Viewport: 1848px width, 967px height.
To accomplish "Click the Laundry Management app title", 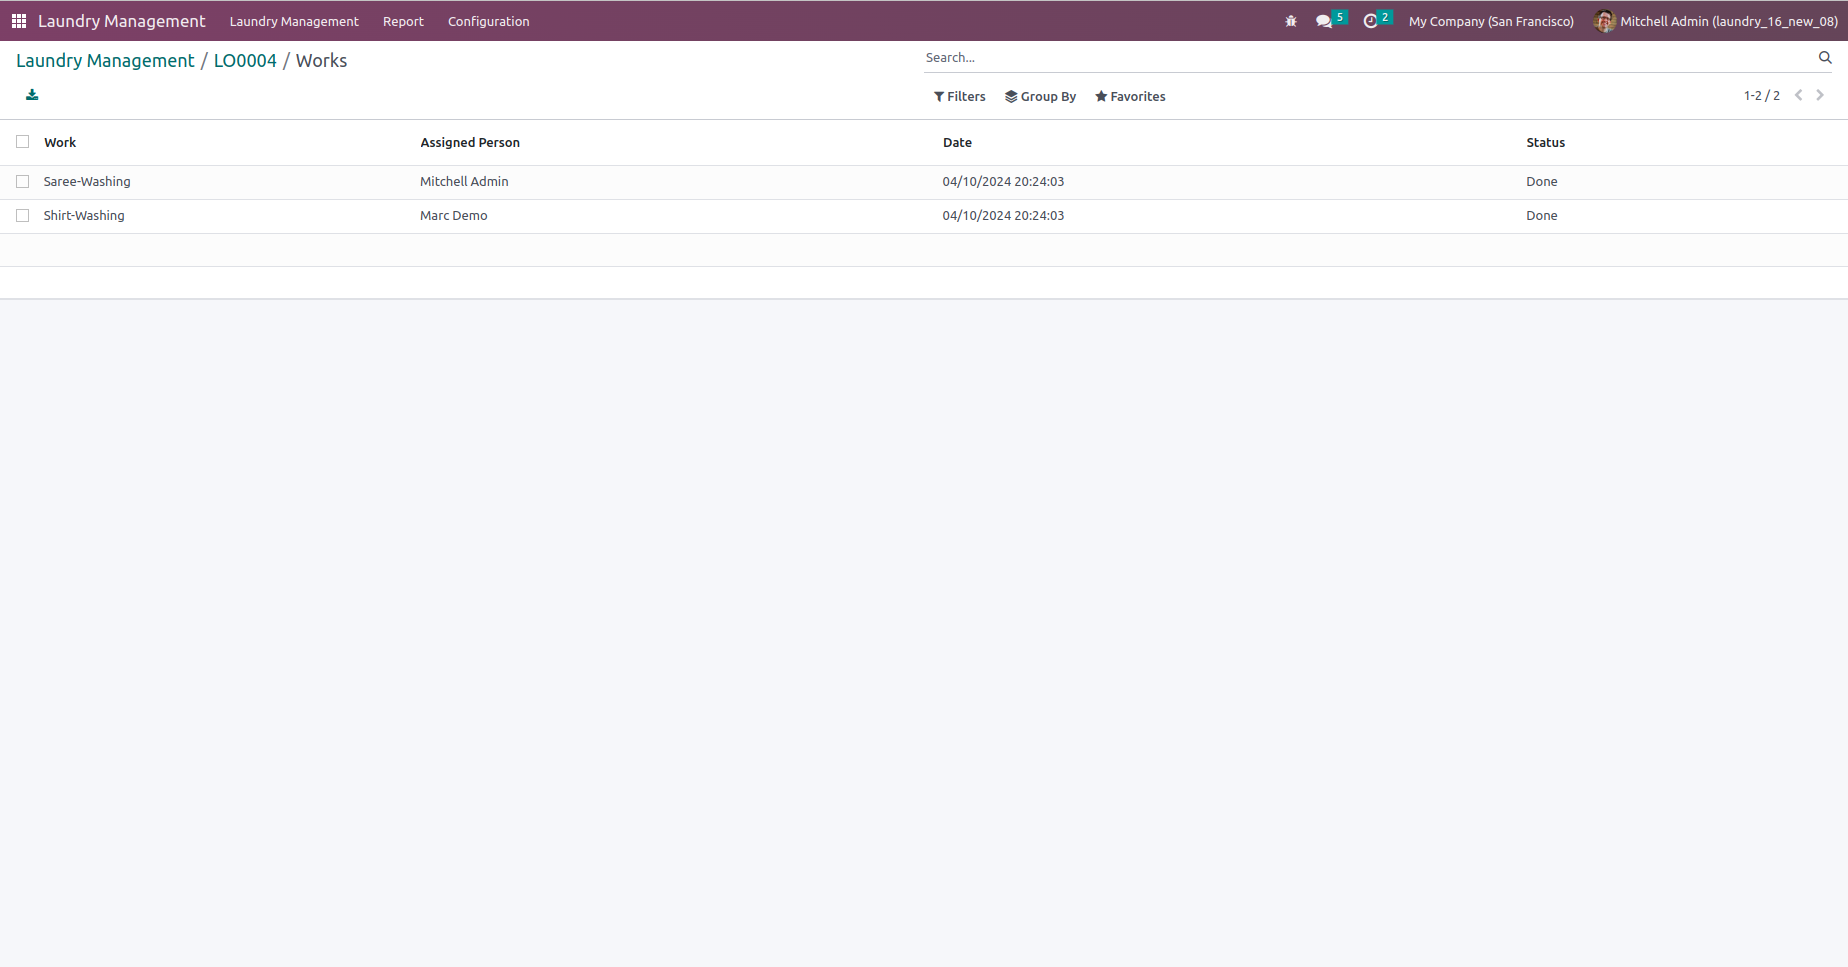I will [122, 21].
